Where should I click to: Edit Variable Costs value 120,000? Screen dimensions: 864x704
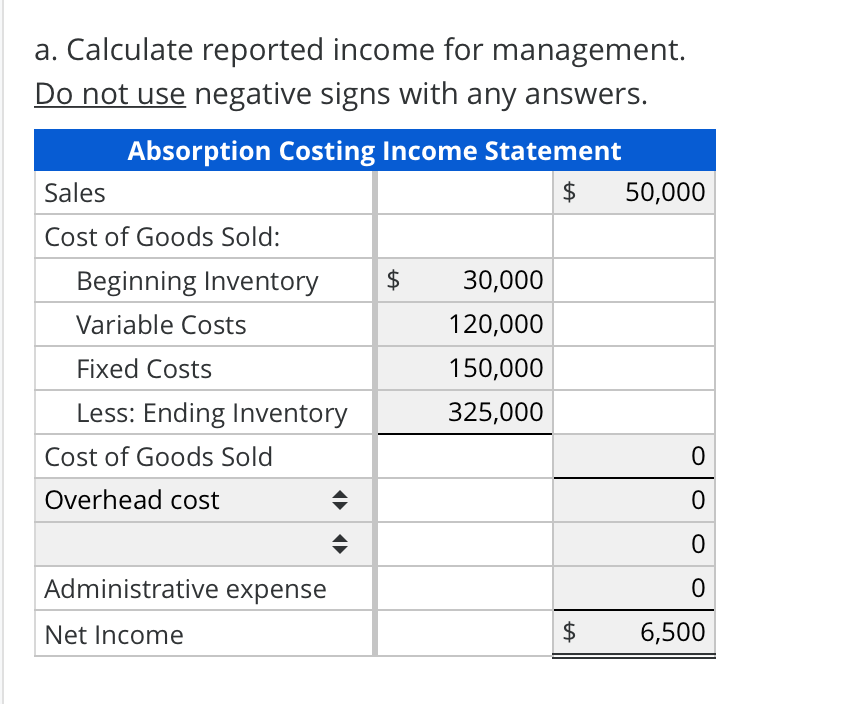click(x=465, y=324)
